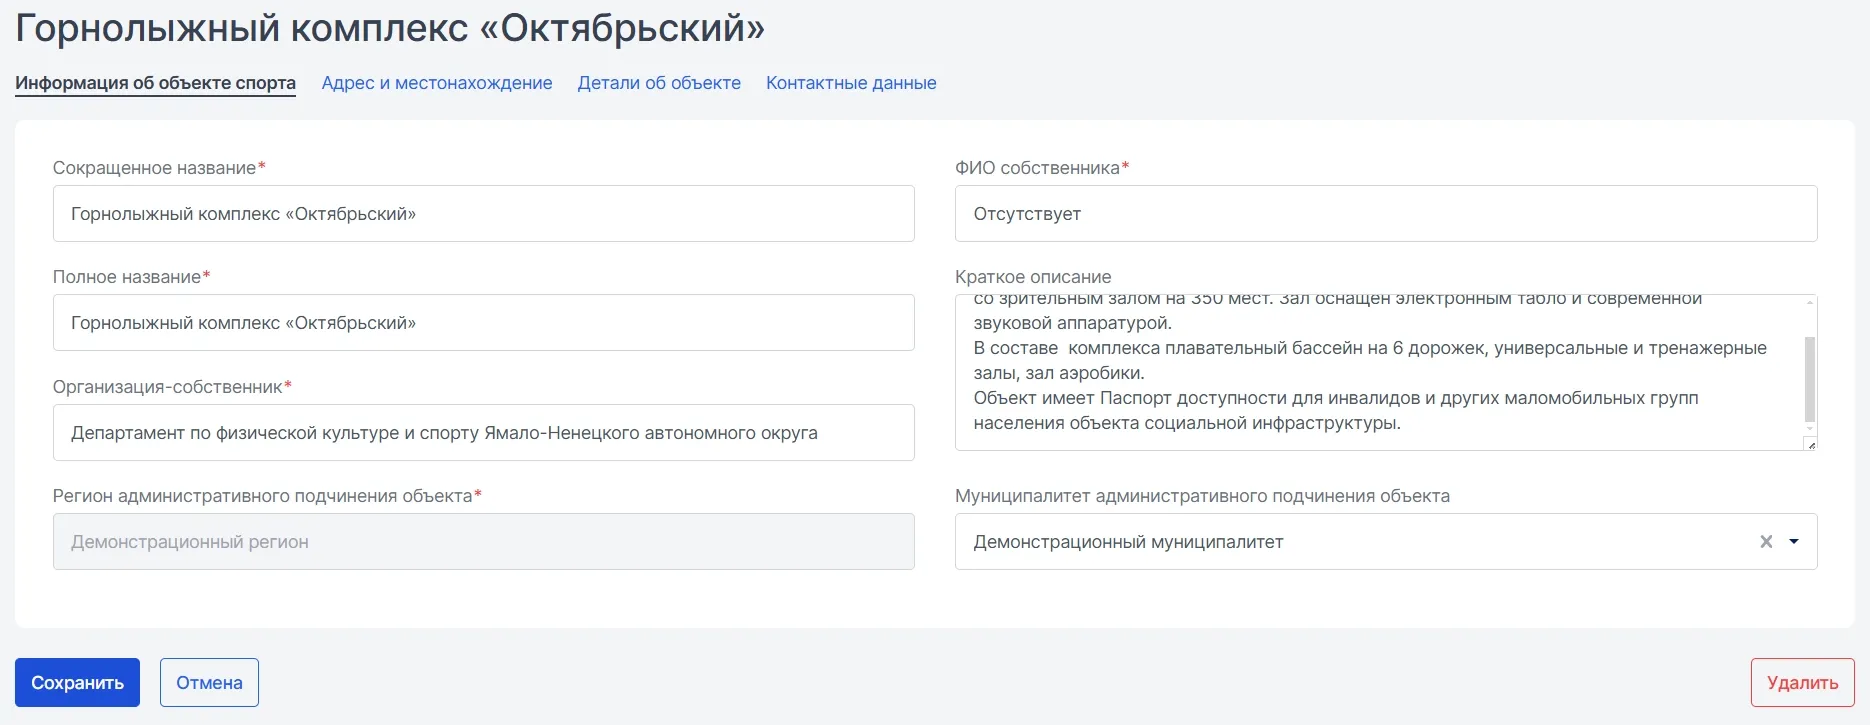Clear the selected municipality with the X icon

(1766, 541)
